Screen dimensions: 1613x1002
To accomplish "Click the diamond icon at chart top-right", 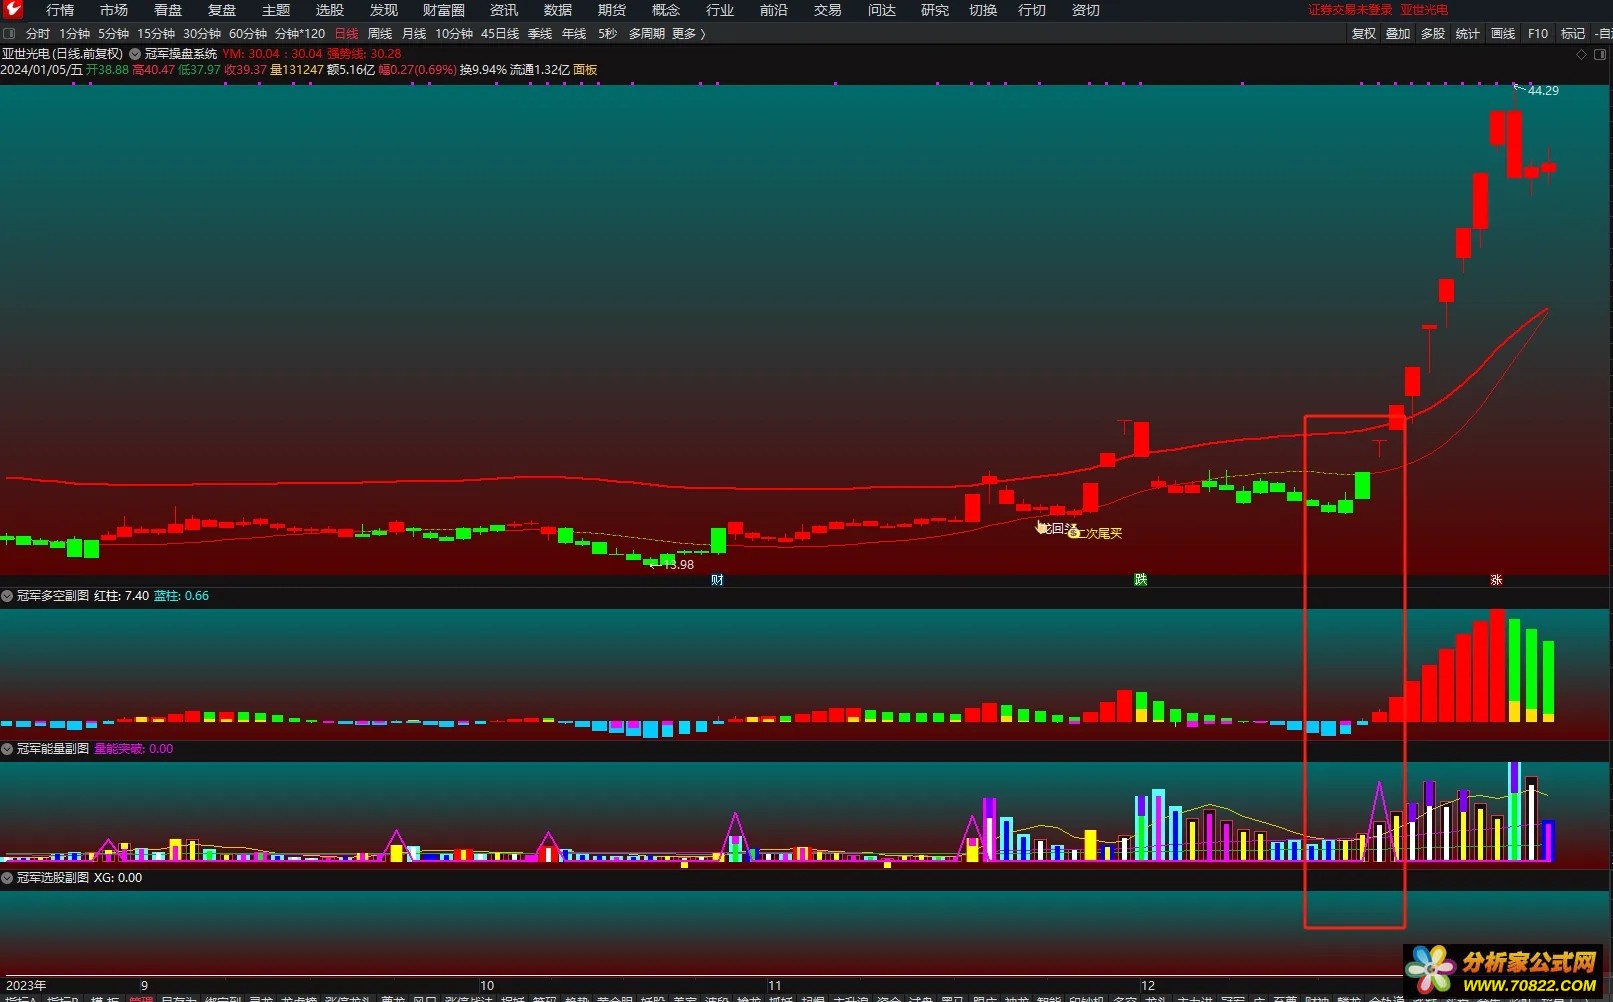I will pos(1581,54).
